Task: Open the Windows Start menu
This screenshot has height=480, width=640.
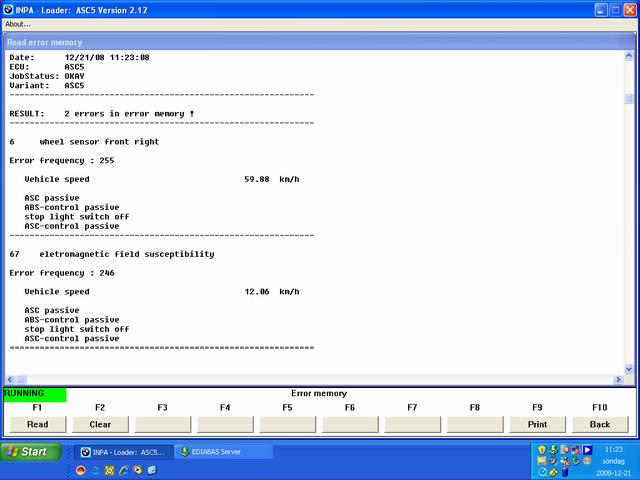Action: click(x=28, y=452)
